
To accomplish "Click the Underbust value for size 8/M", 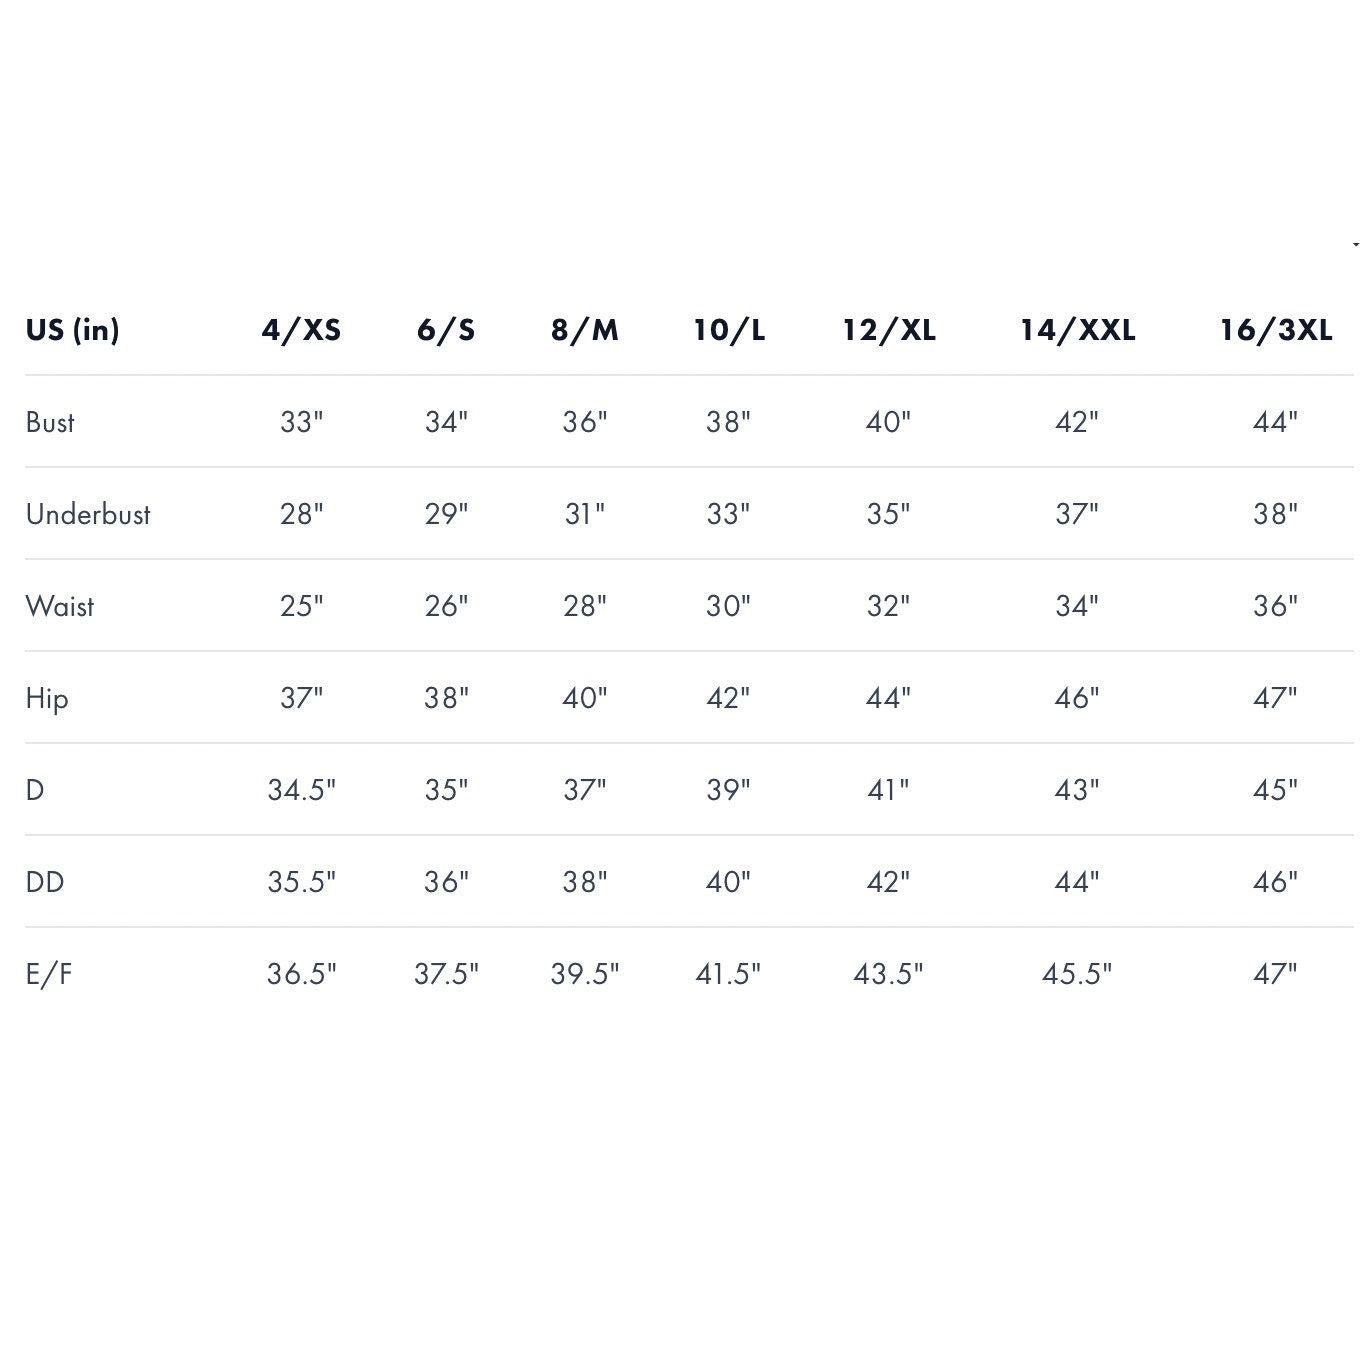I will pos(585,514).
